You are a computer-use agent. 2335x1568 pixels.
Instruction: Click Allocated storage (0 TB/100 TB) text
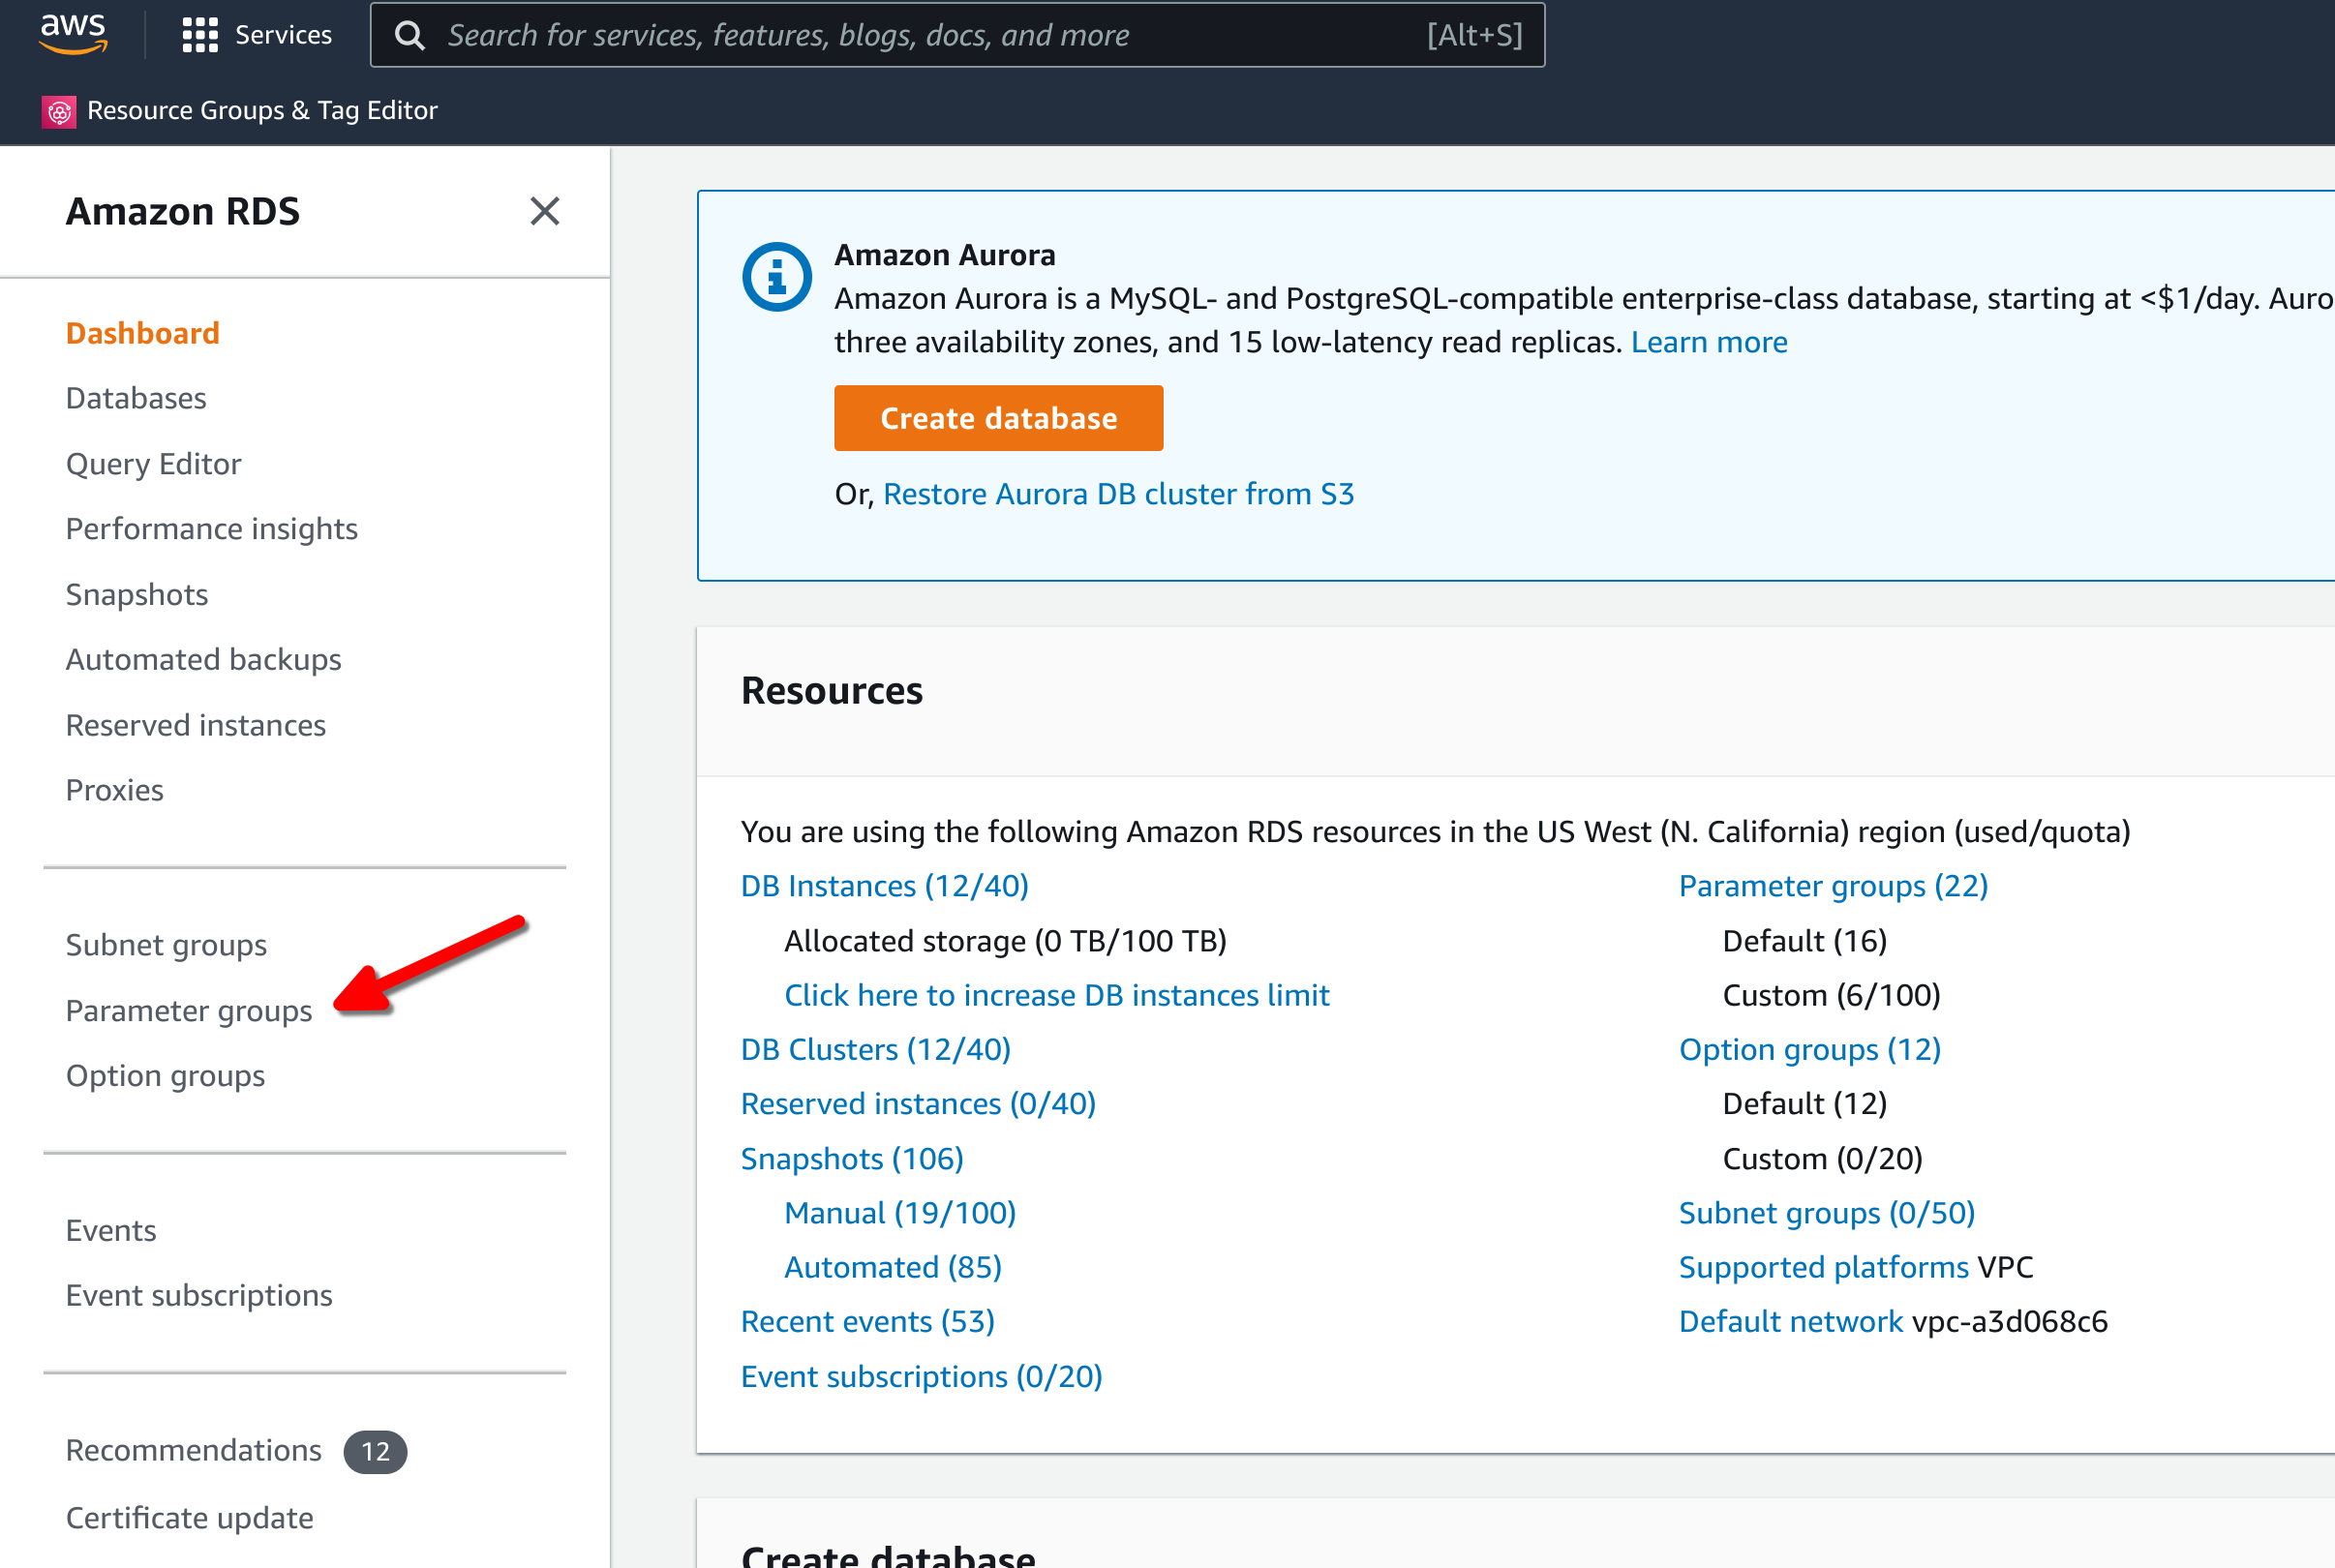tap(1005, 941)
